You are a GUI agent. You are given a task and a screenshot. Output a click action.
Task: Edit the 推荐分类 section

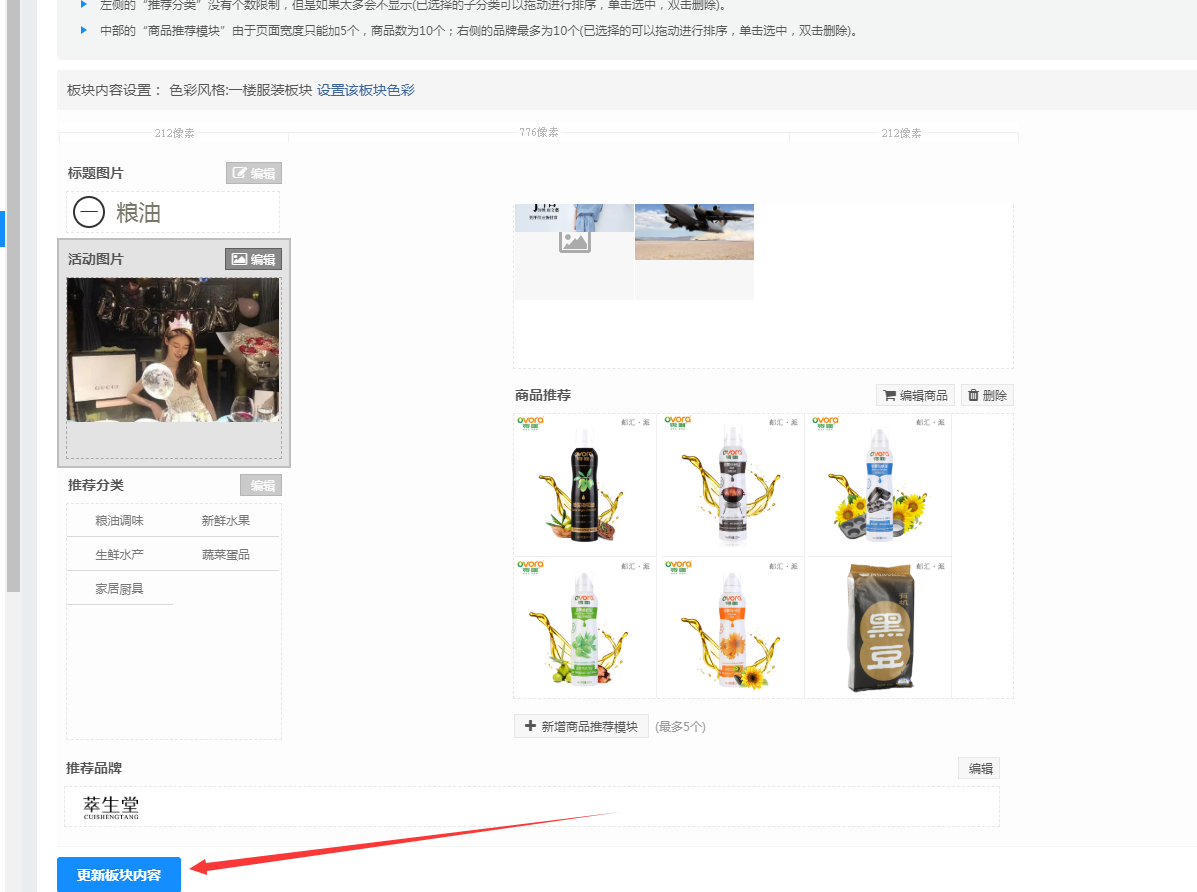261,485
